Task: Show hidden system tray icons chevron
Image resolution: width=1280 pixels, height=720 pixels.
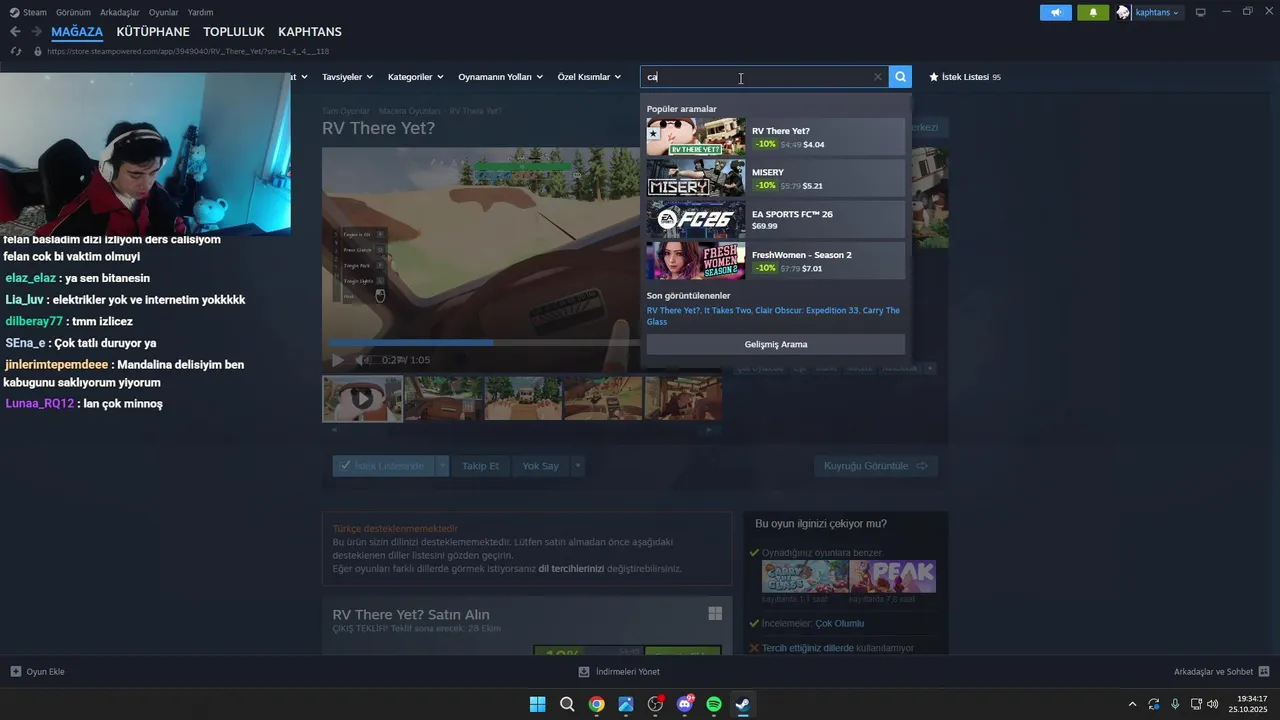Action: [x=1132, y=704]
